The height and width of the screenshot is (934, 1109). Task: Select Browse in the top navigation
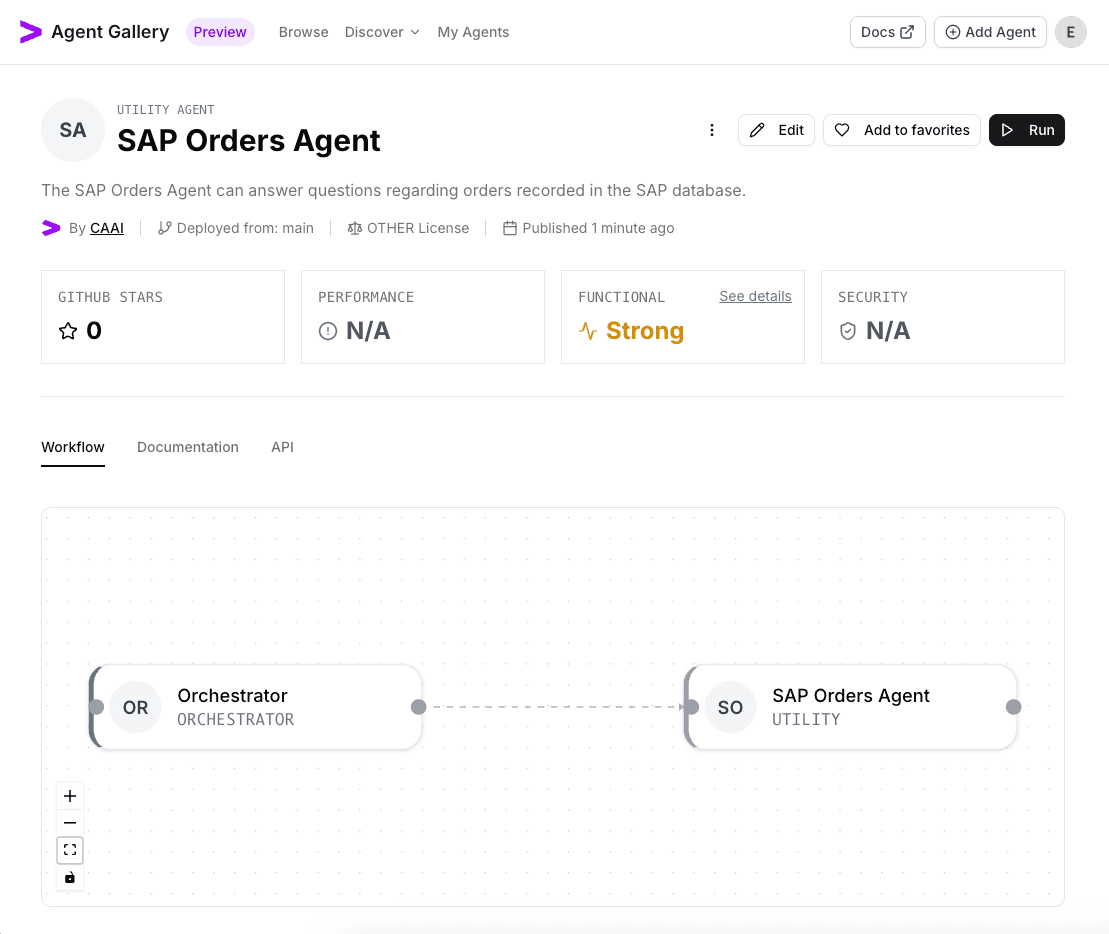(x=303, y=32)
